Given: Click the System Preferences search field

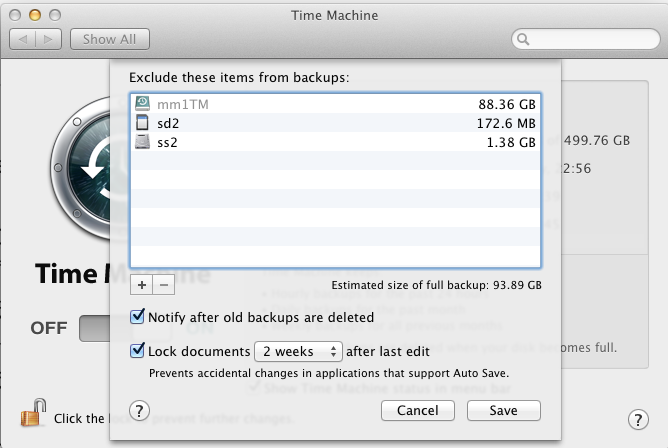Looking at the screenshot, I should [x=583, y=40].
